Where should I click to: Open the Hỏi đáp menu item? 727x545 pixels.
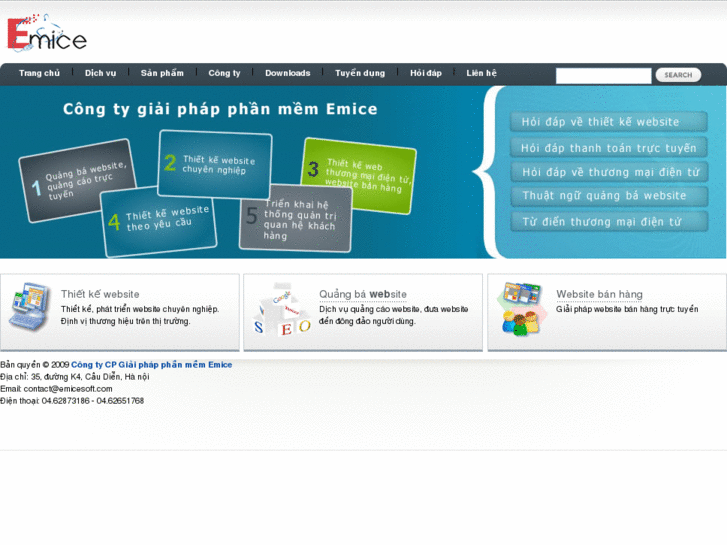click(x=426, y=73)
